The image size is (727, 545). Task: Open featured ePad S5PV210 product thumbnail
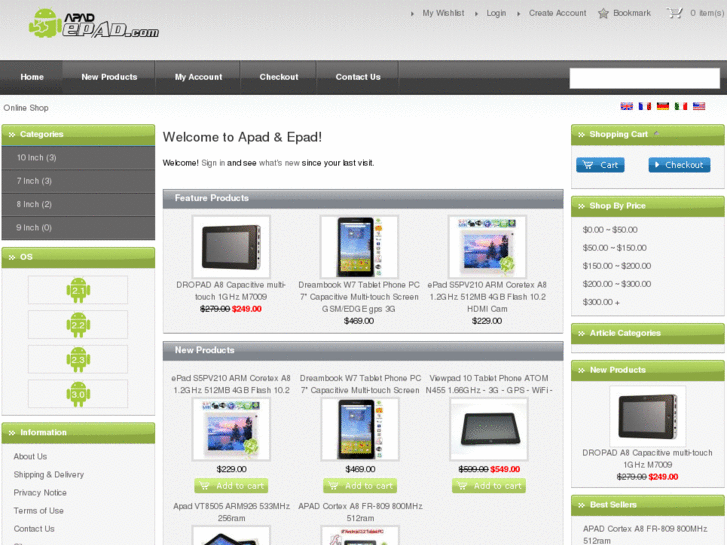coord(487,247)
